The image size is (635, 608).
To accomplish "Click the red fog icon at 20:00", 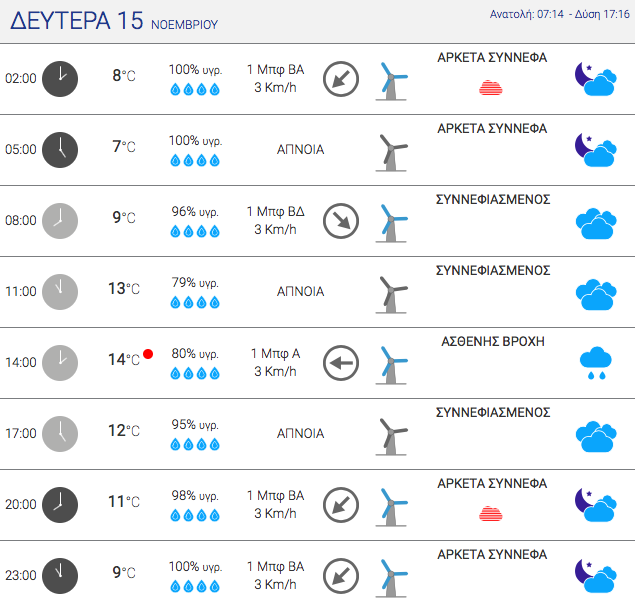I will click(x=491, y=513).
